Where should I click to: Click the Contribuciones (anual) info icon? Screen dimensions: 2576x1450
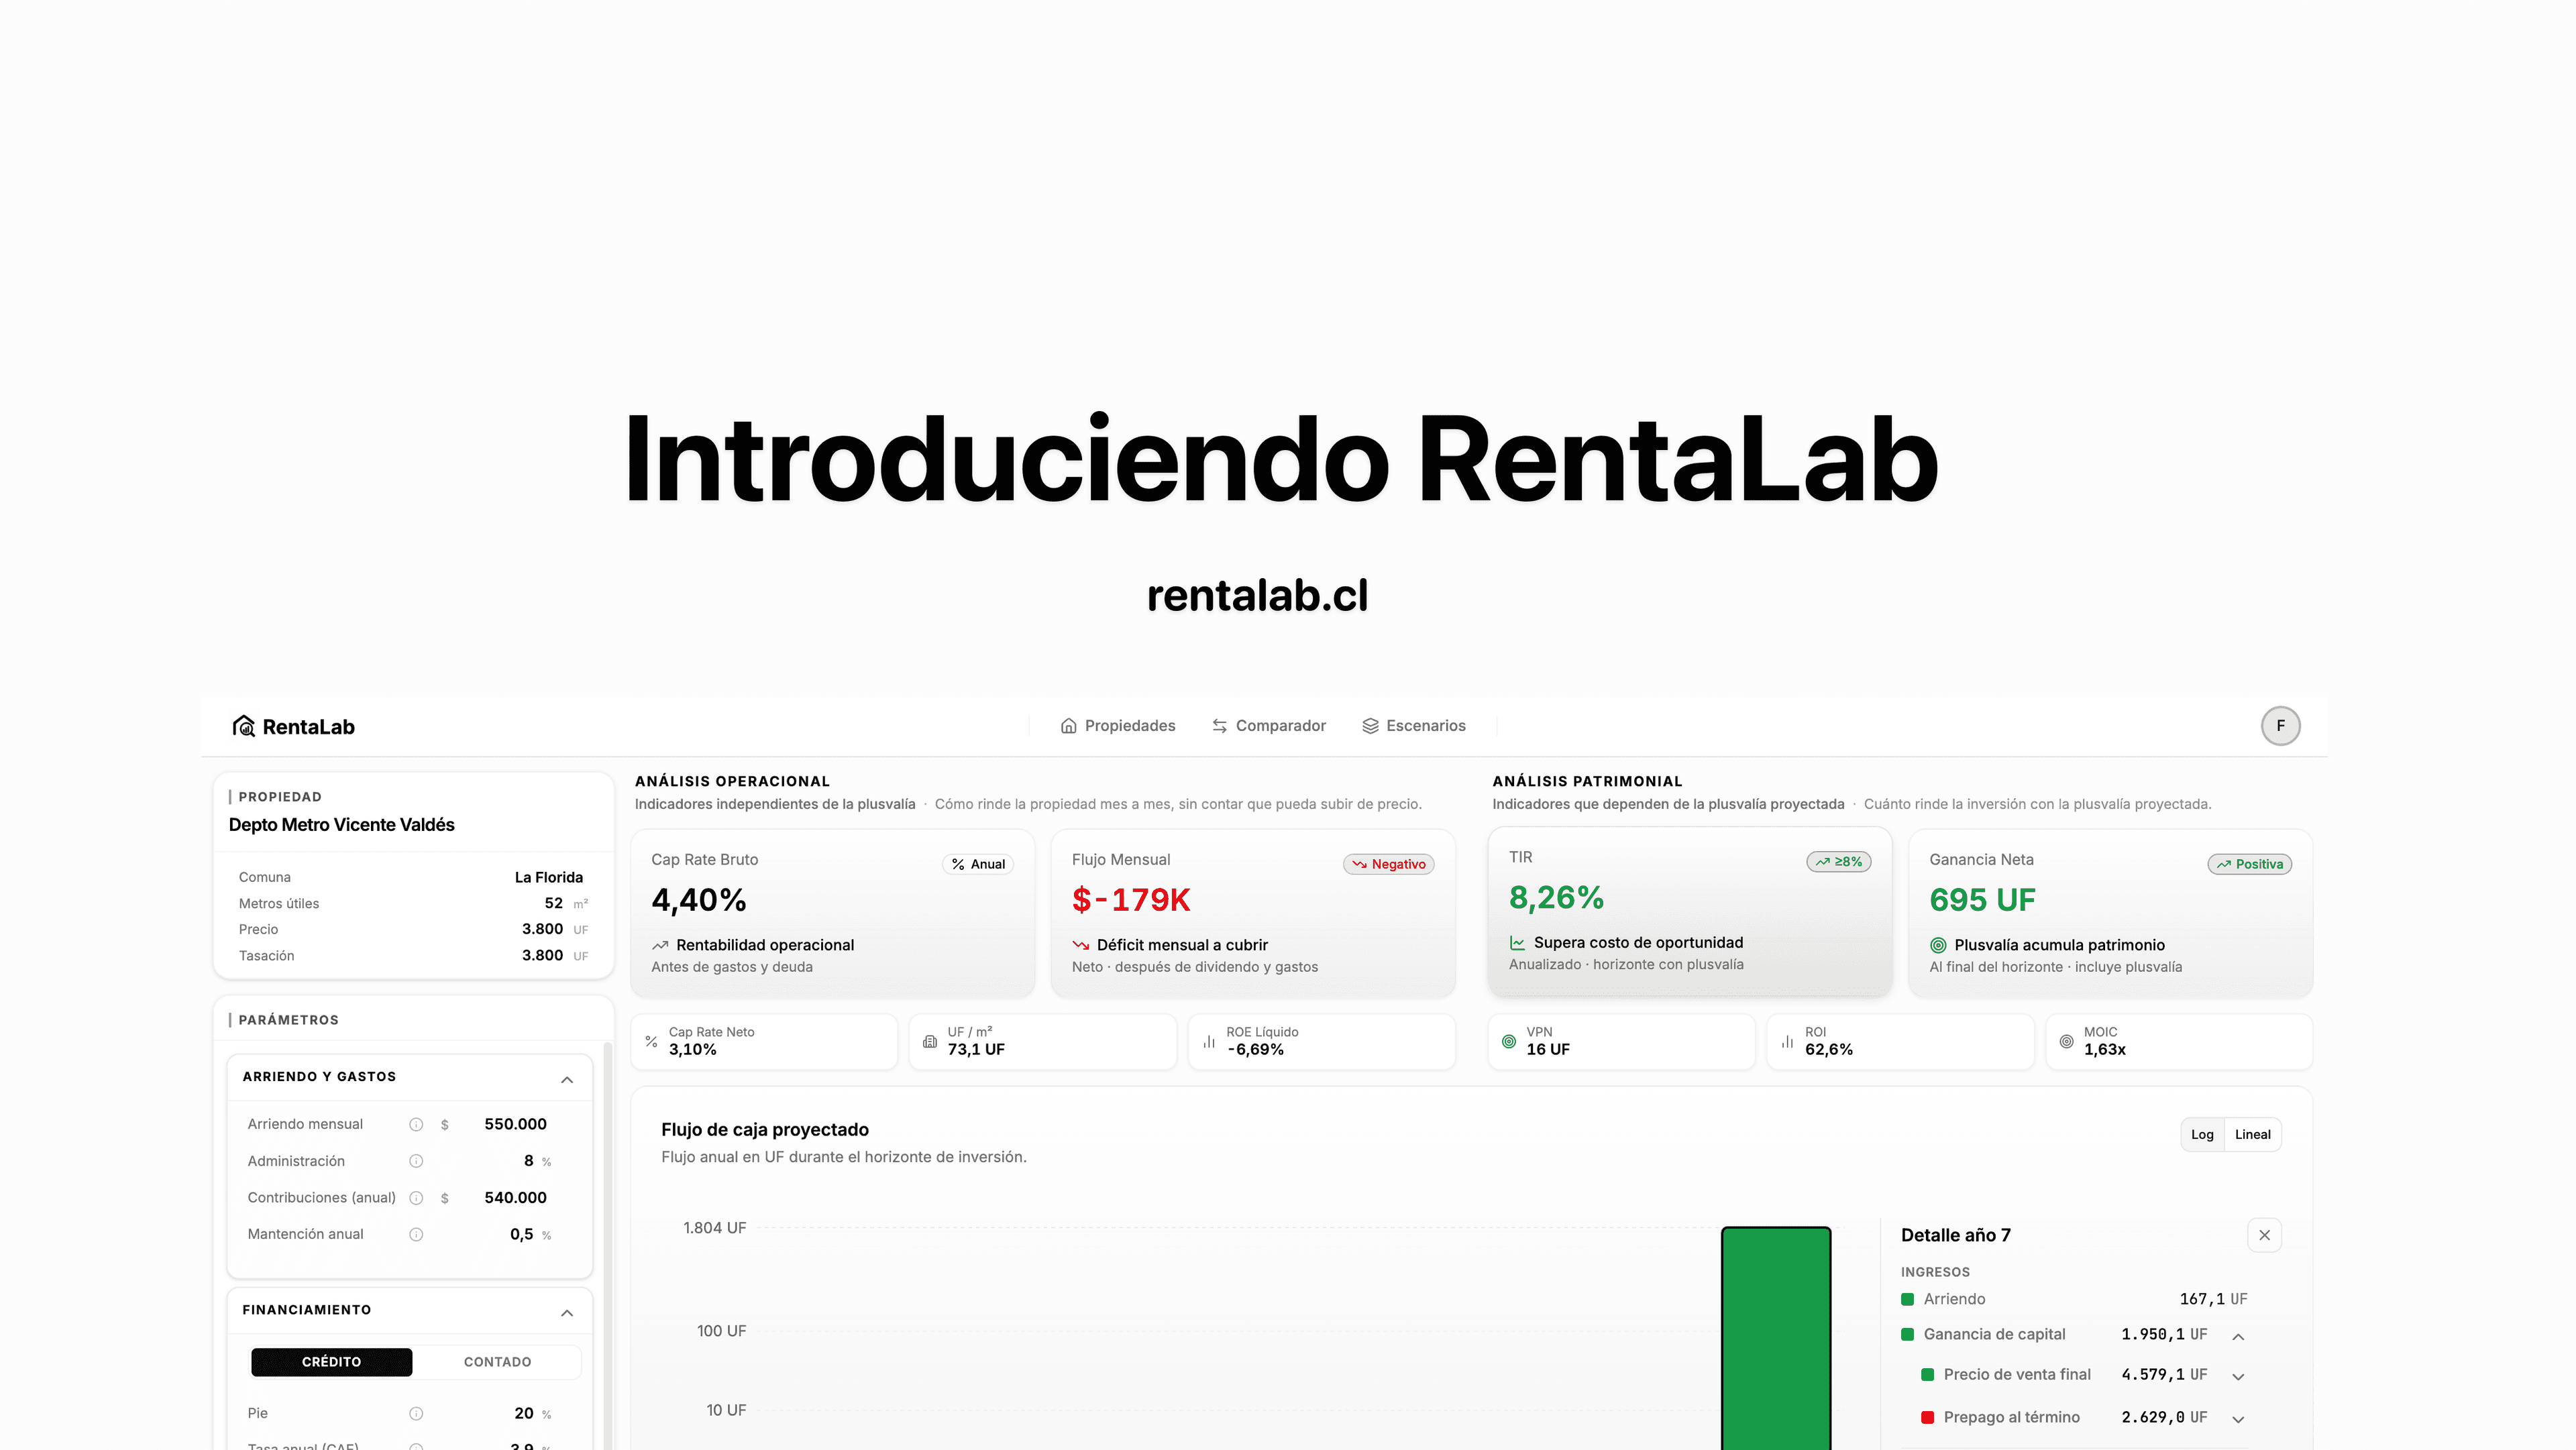click(x=416, y=1198)
